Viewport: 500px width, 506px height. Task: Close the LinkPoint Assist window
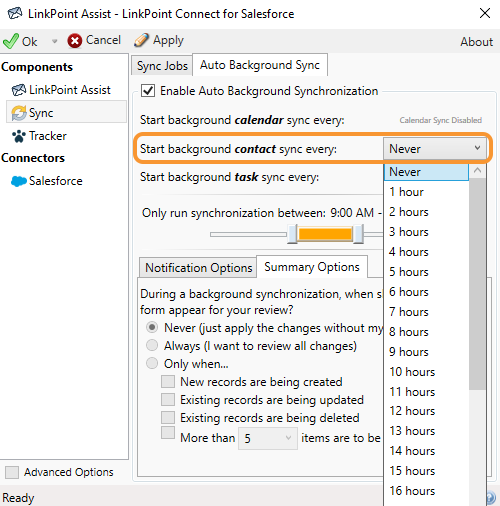[x=485, y=13]
